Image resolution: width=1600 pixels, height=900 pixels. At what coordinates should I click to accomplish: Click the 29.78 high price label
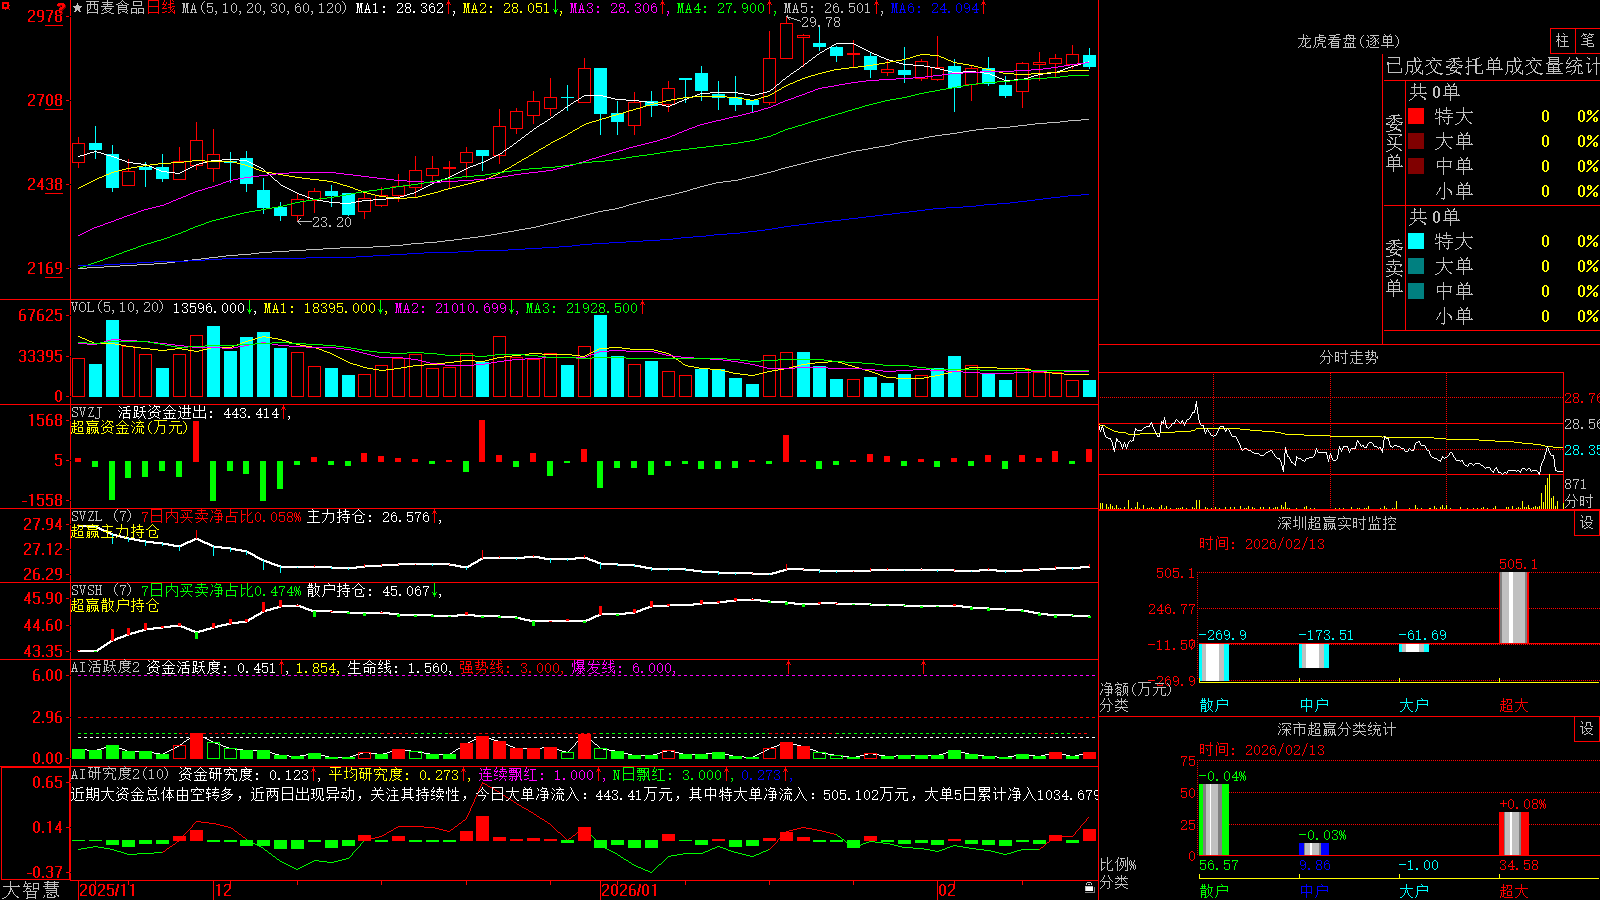821,22
